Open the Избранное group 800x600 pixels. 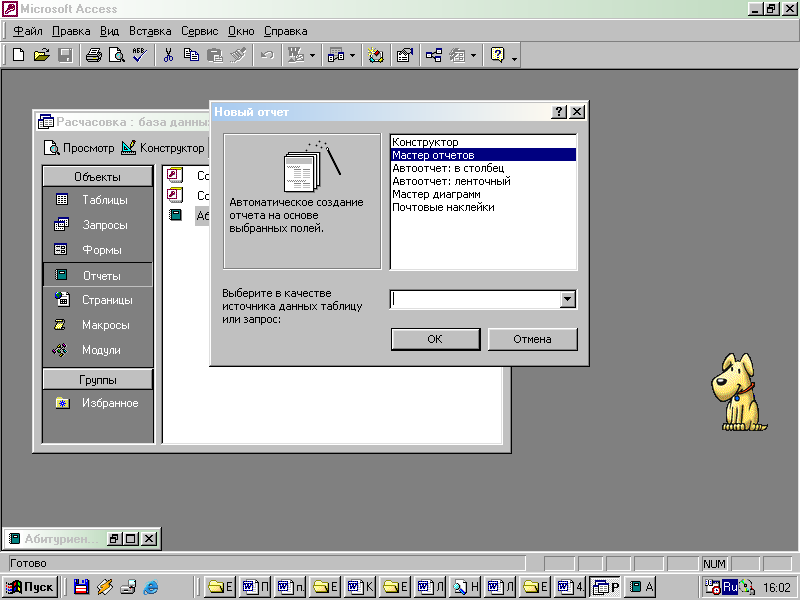pos(97,403)
